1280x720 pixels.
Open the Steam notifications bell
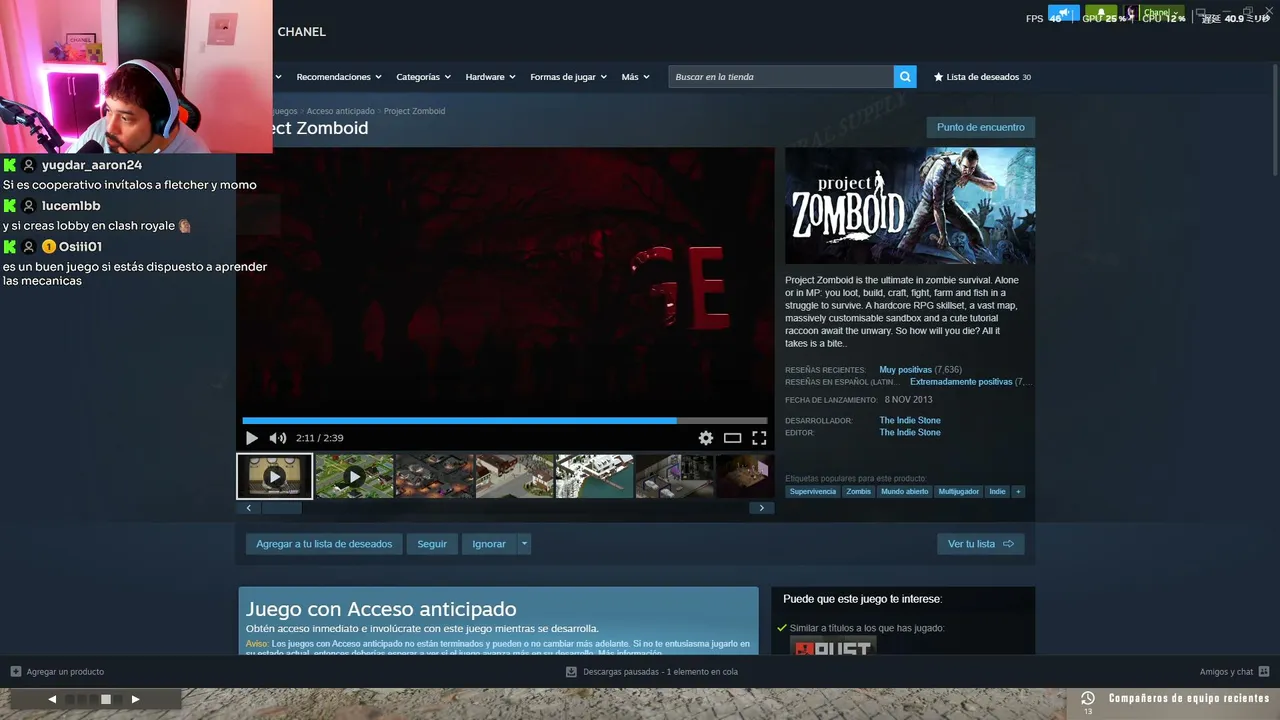pos(1101,13)
